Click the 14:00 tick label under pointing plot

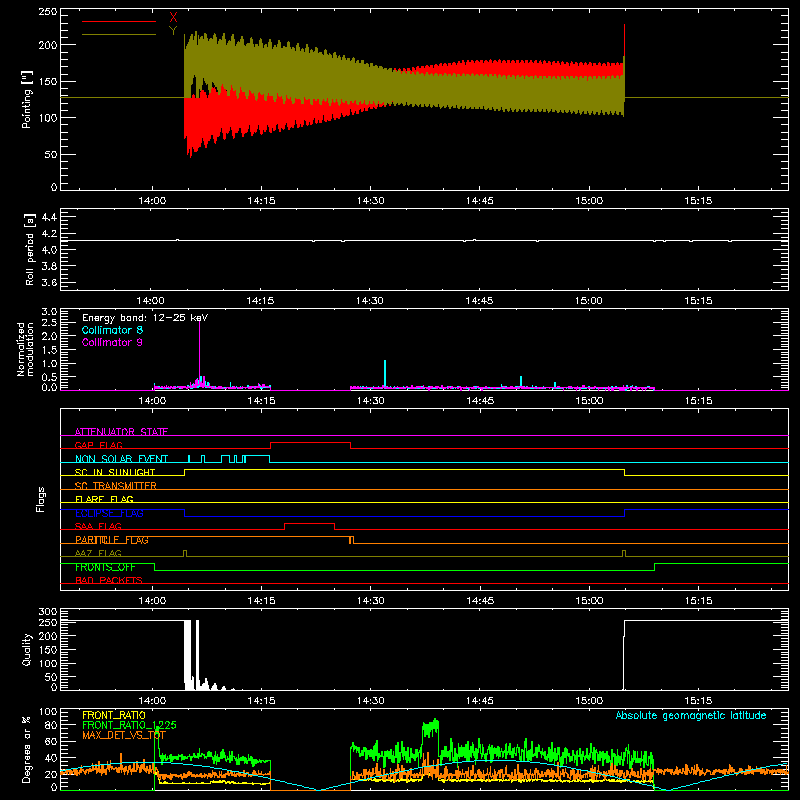click(x=152, y=201)
